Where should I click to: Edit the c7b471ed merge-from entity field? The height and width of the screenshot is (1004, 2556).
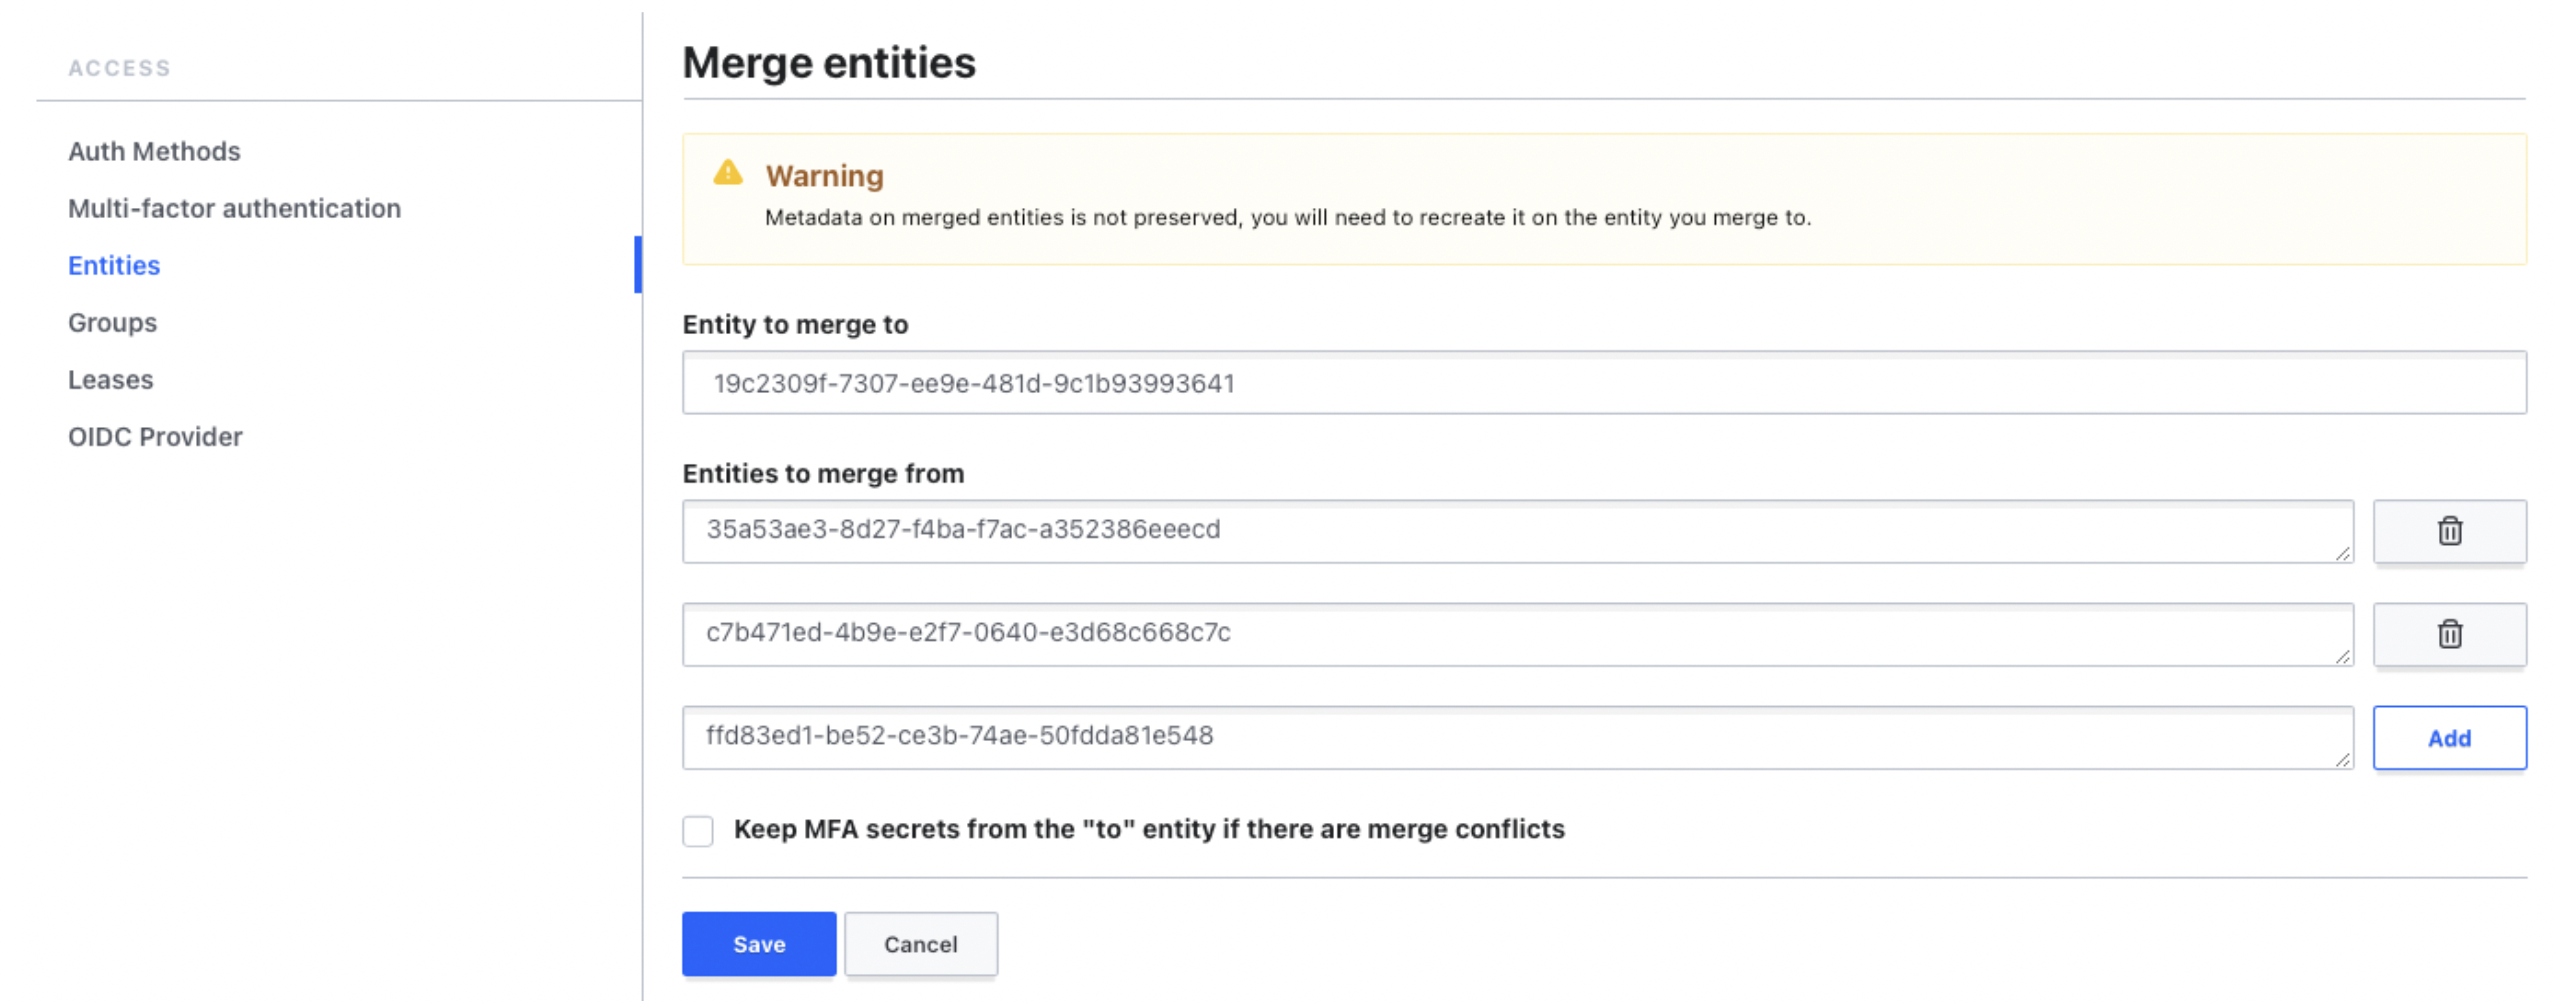point(1516,634)
